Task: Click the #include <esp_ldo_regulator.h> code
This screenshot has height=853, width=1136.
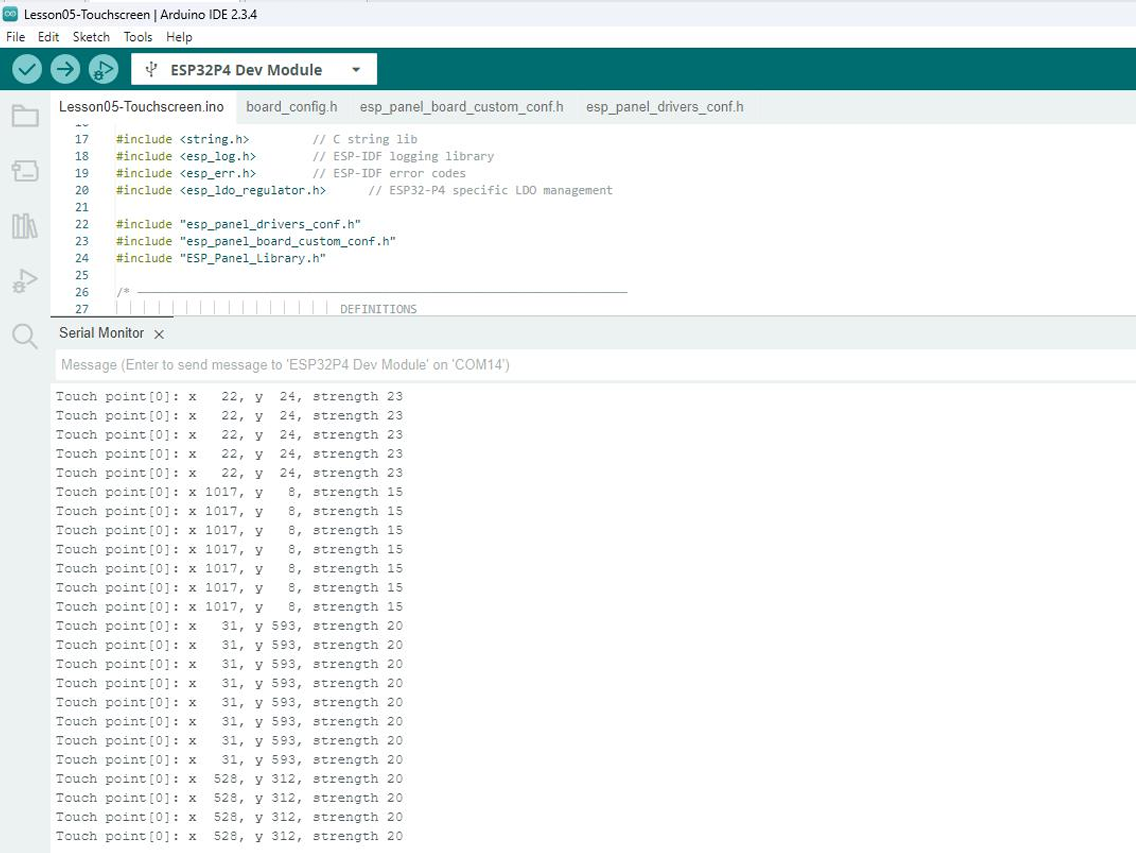Action: pos(221,190)
